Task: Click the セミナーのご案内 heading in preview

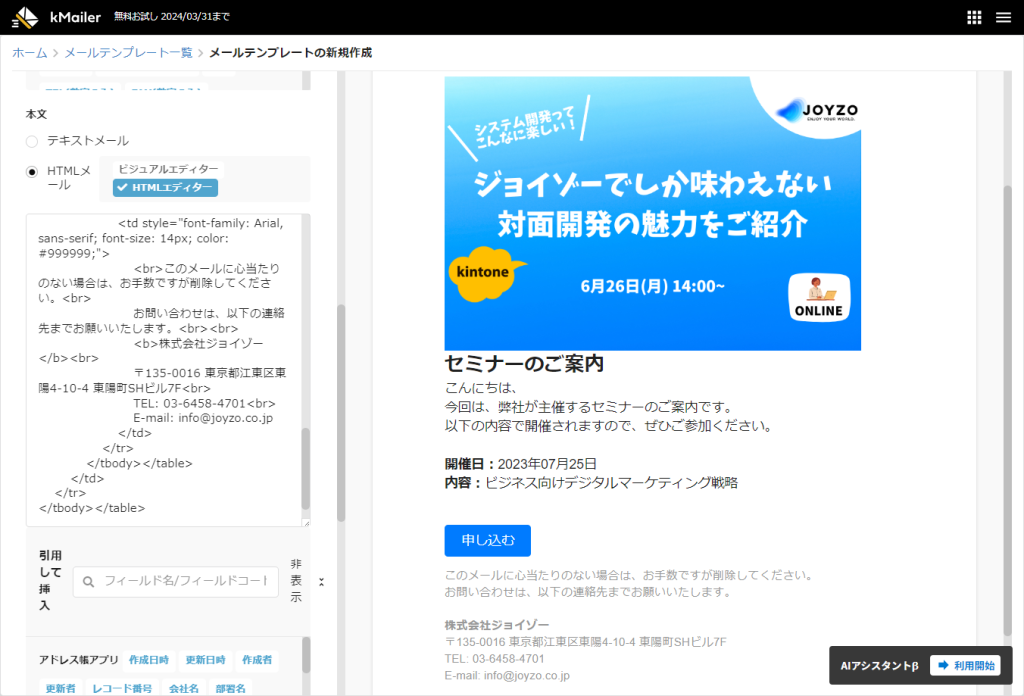Action: click(524, 364)
